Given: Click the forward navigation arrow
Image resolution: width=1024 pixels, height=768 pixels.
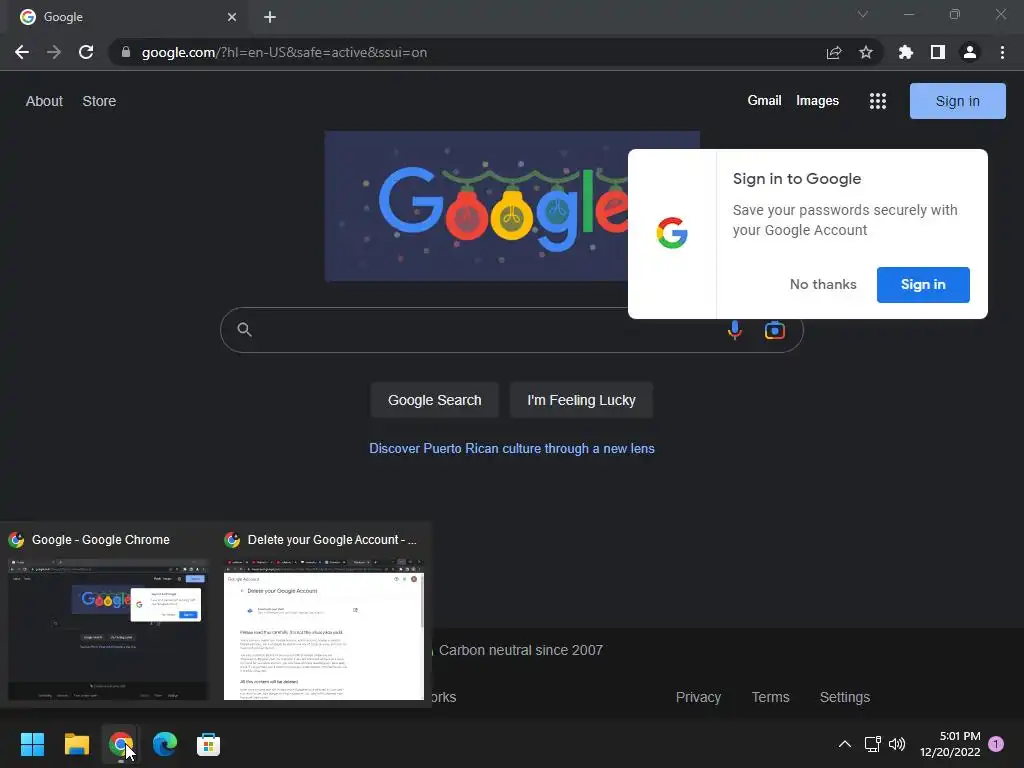Looking at the screenshot, I should click(54, 52).
